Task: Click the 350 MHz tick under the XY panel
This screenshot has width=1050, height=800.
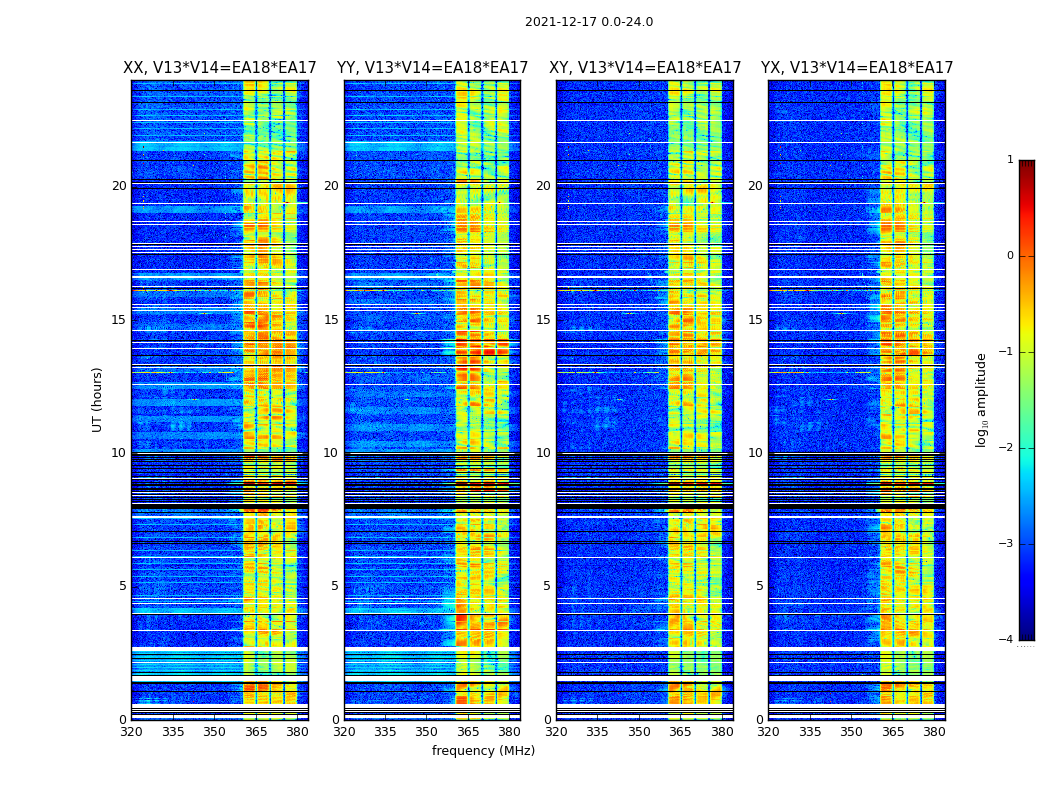Action: coord(639,732)
